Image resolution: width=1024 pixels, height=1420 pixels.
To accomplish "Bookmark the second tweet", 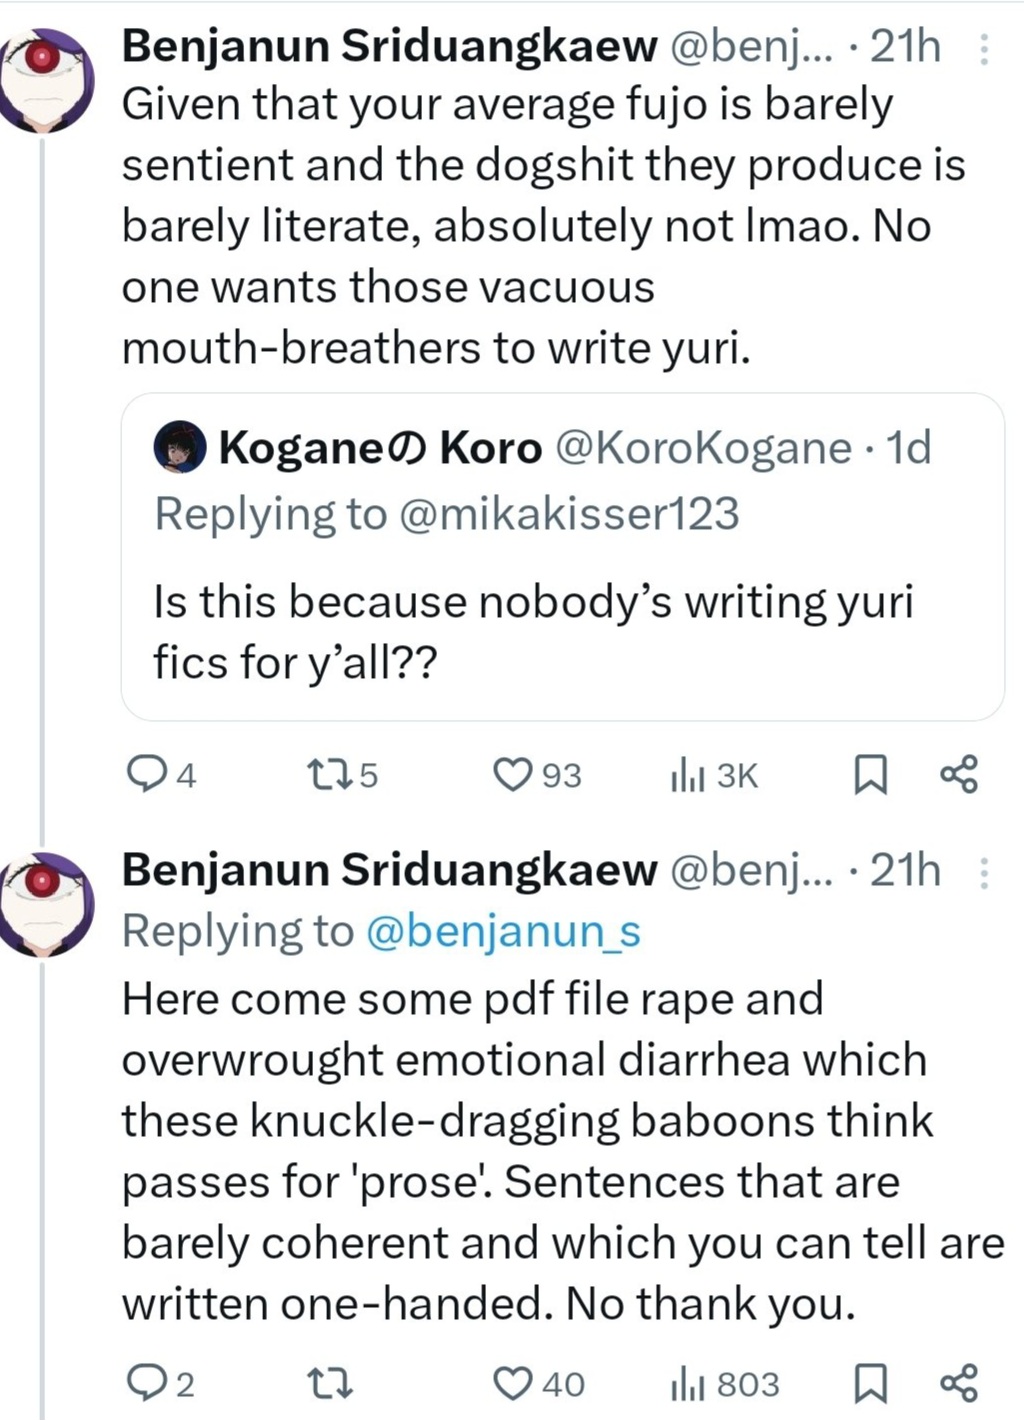I will pos(870,1384).
